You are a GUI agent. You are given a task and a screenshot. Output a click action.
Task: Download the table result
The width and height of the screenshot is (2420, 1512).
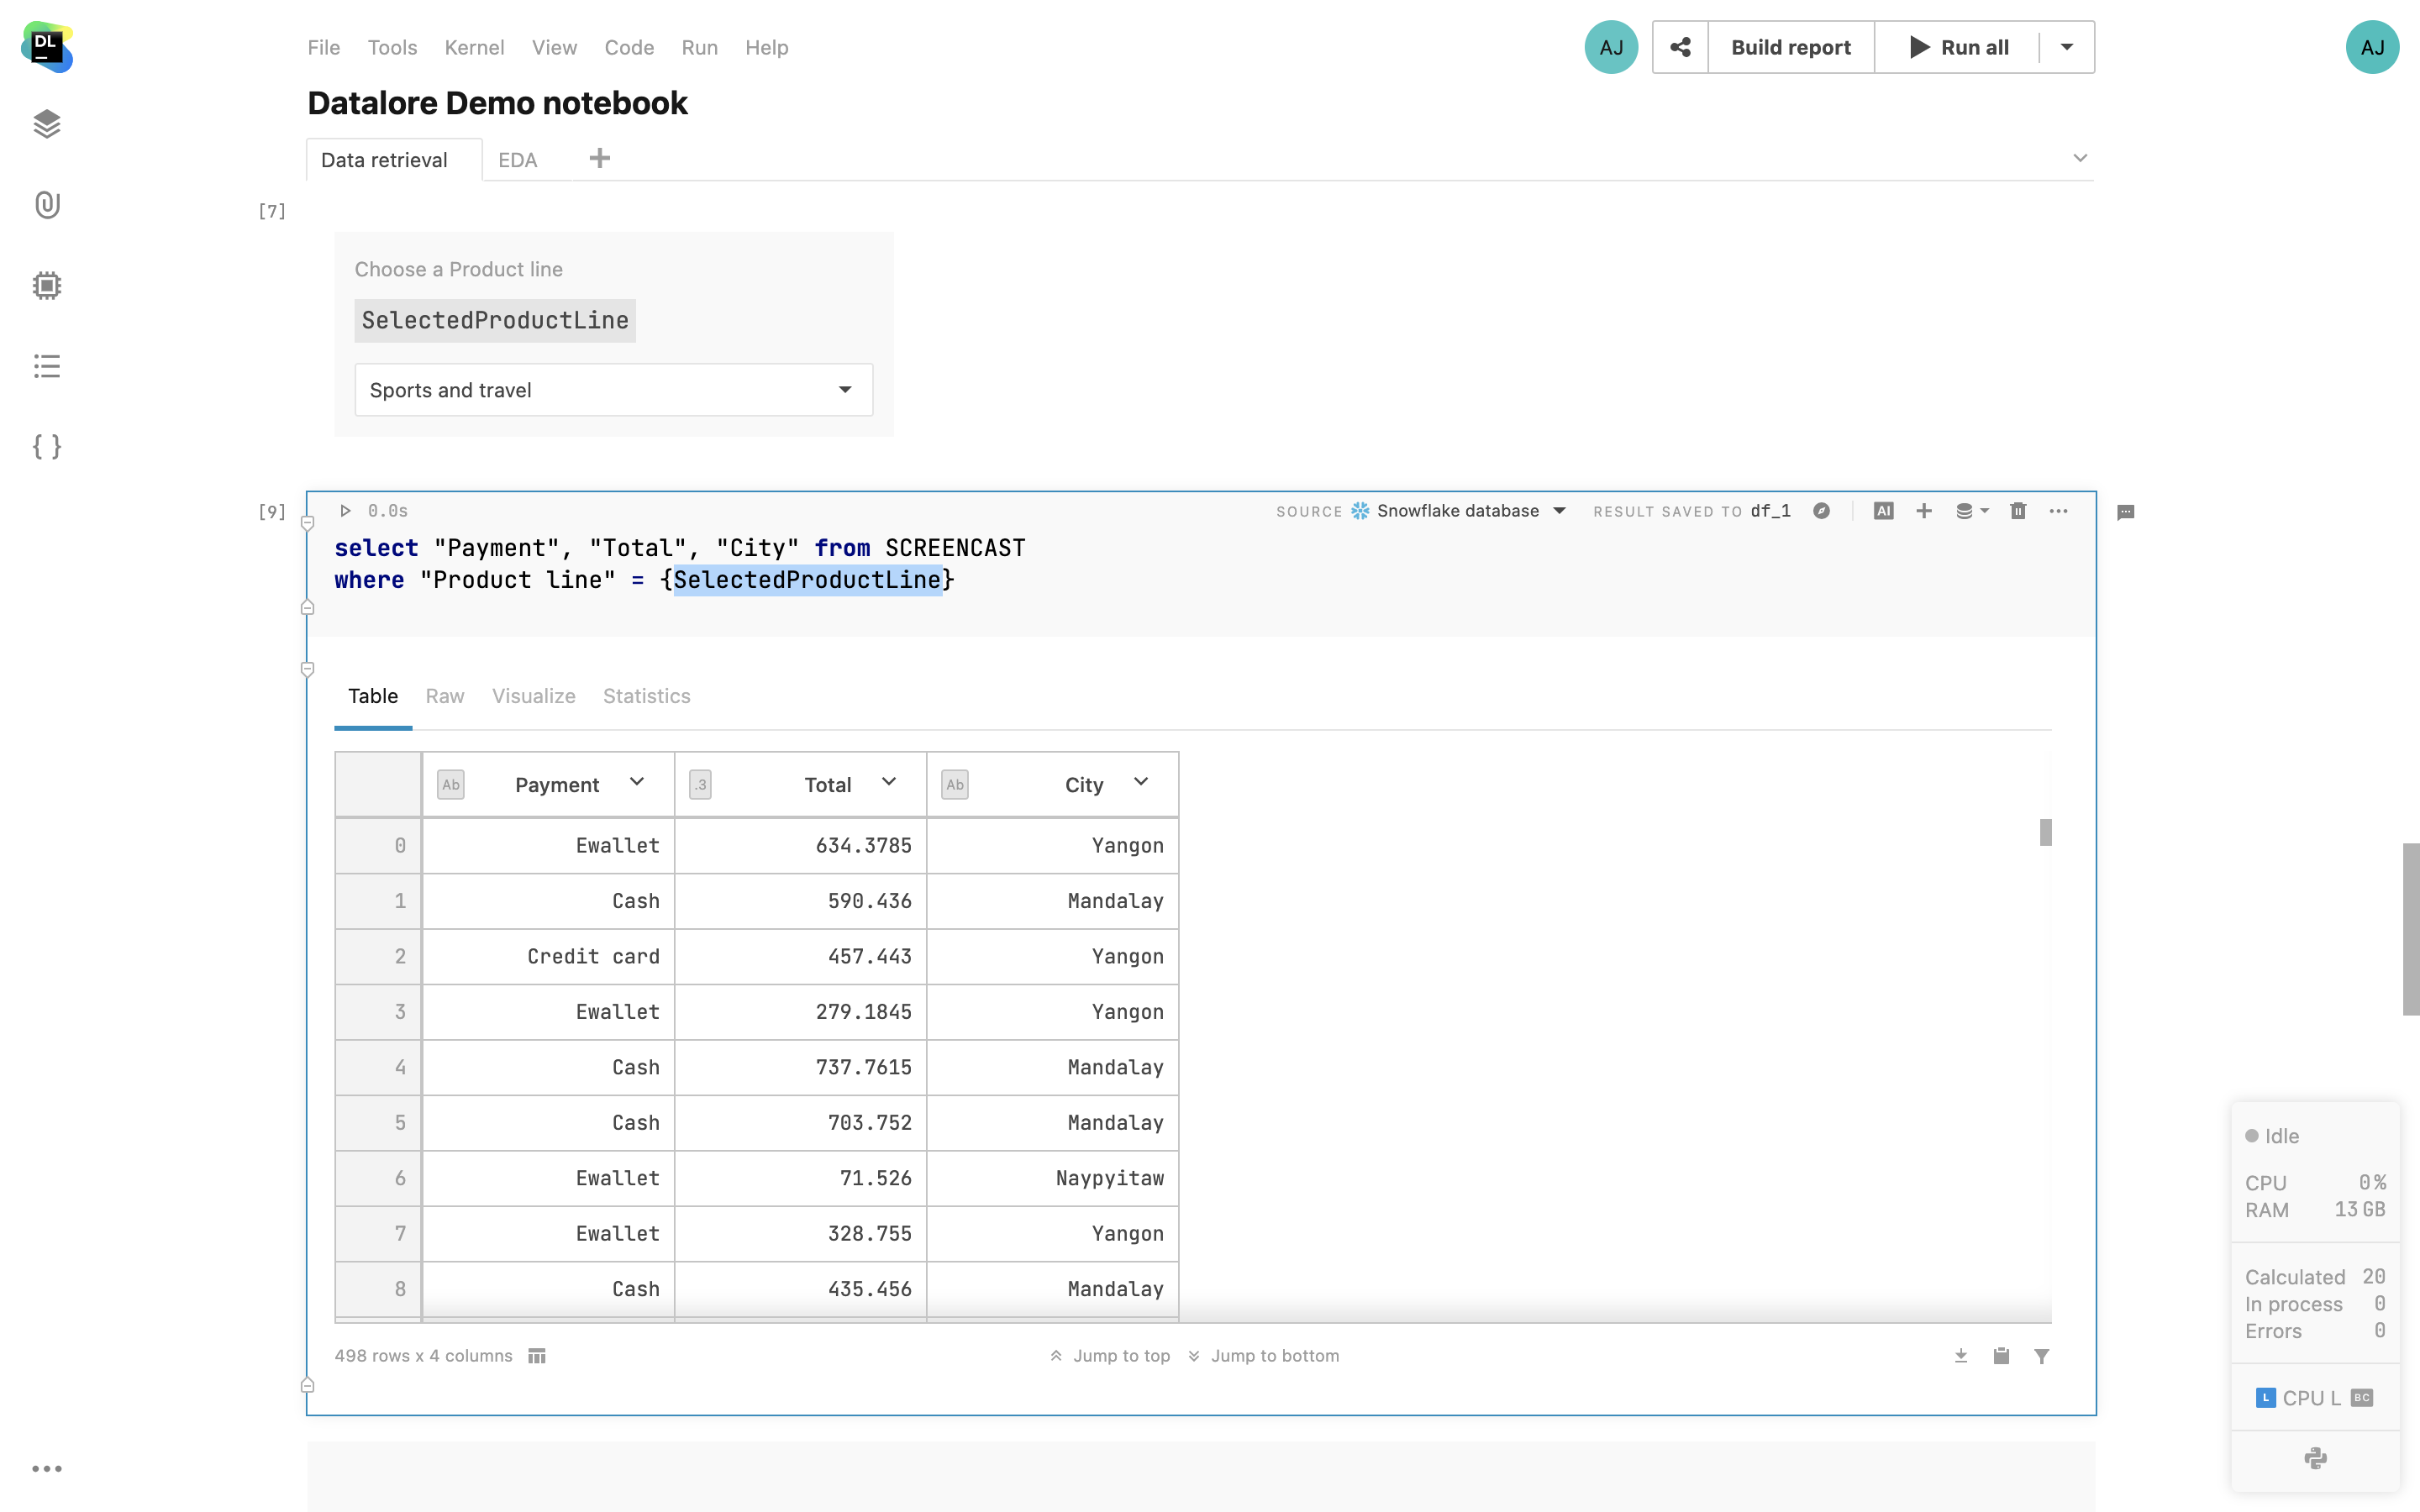[1960, 1356]
